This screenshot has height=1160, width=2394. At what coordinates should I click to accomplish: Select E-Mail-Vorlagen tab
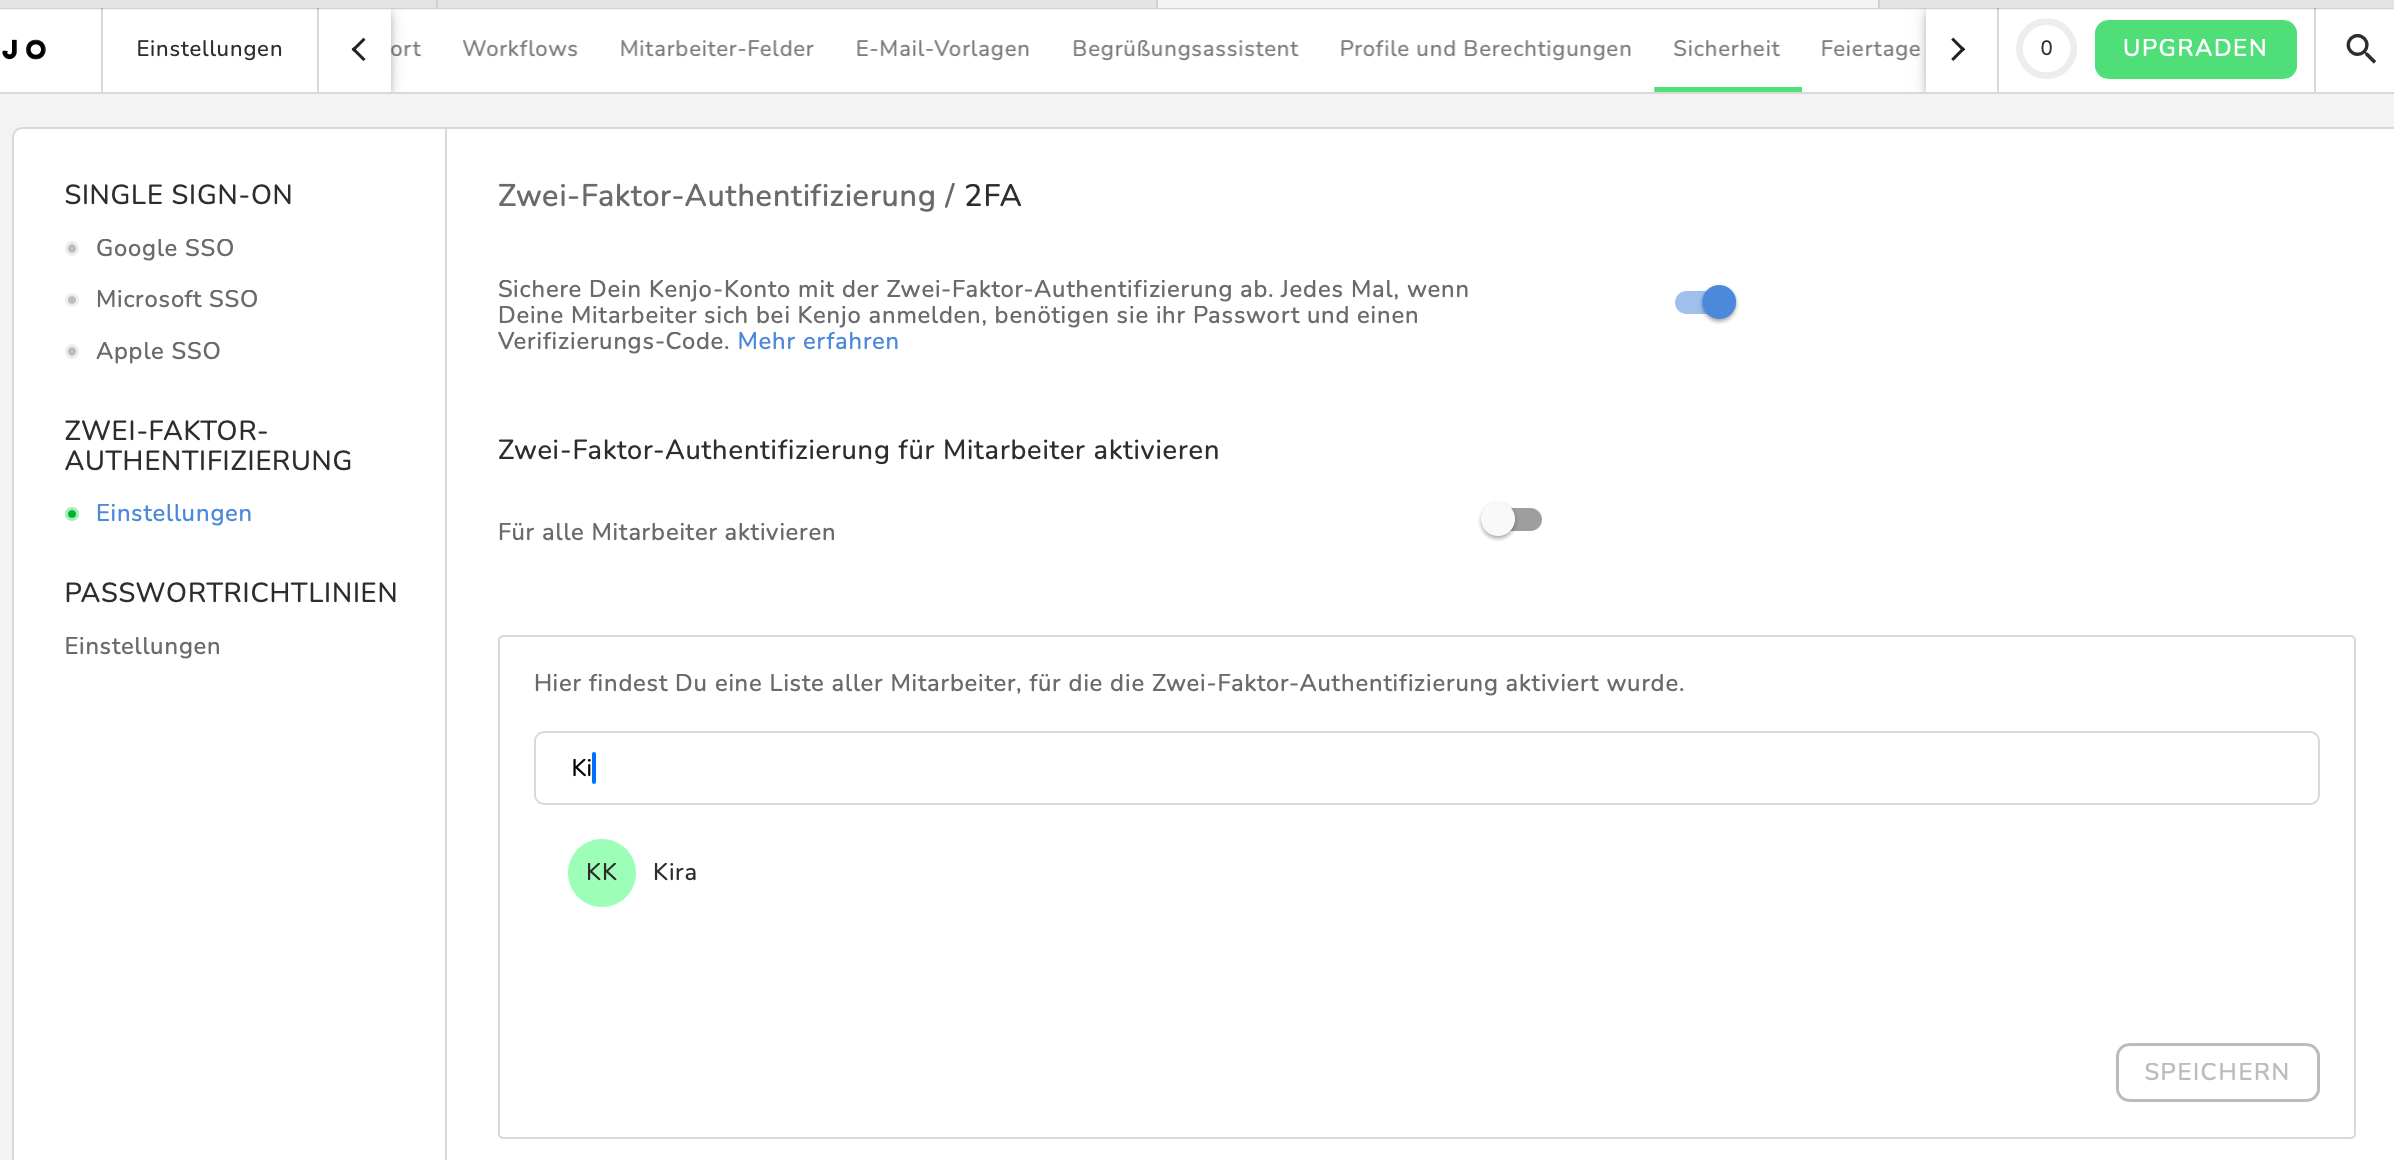(942, 49)
